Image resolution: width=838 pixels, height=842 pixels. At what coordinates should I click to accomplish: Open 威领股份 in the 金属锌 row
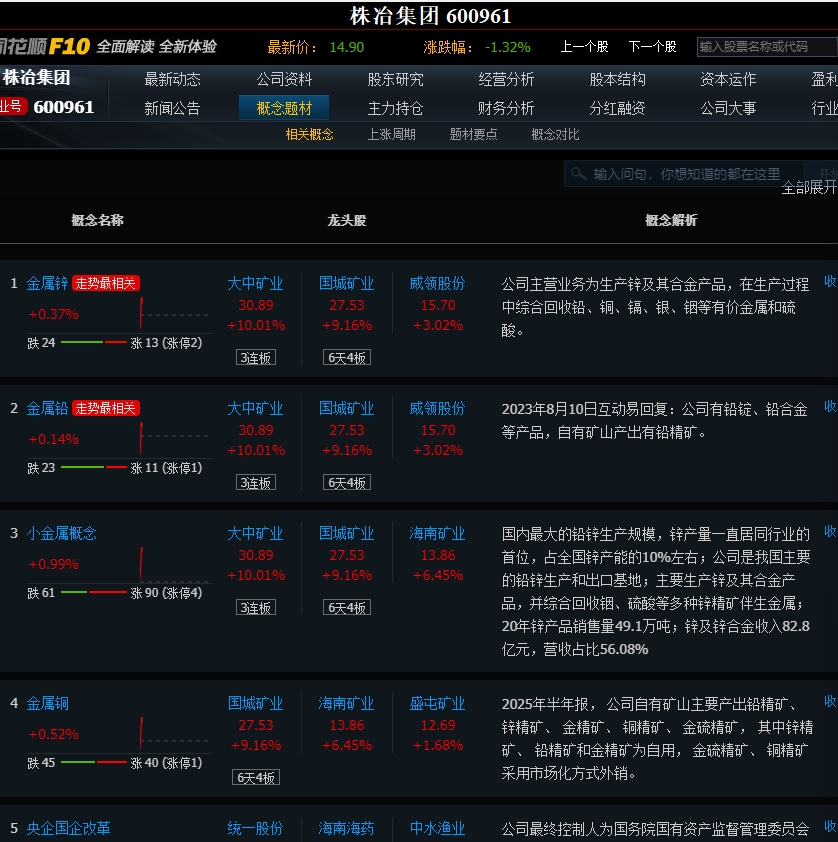coord(438,283)
